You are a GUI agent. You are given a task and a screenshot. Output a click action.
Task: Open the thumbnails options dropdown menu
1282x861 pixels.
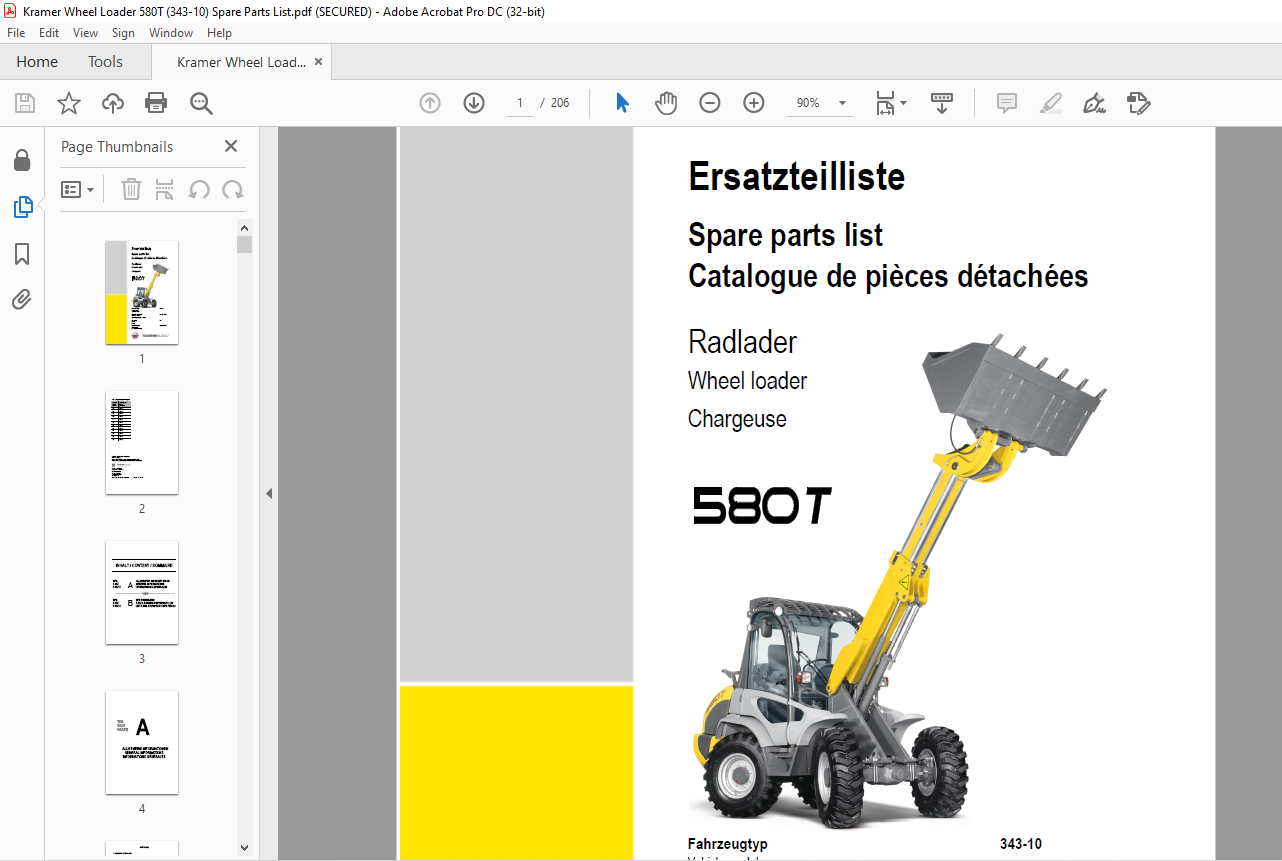click(78, 190)
